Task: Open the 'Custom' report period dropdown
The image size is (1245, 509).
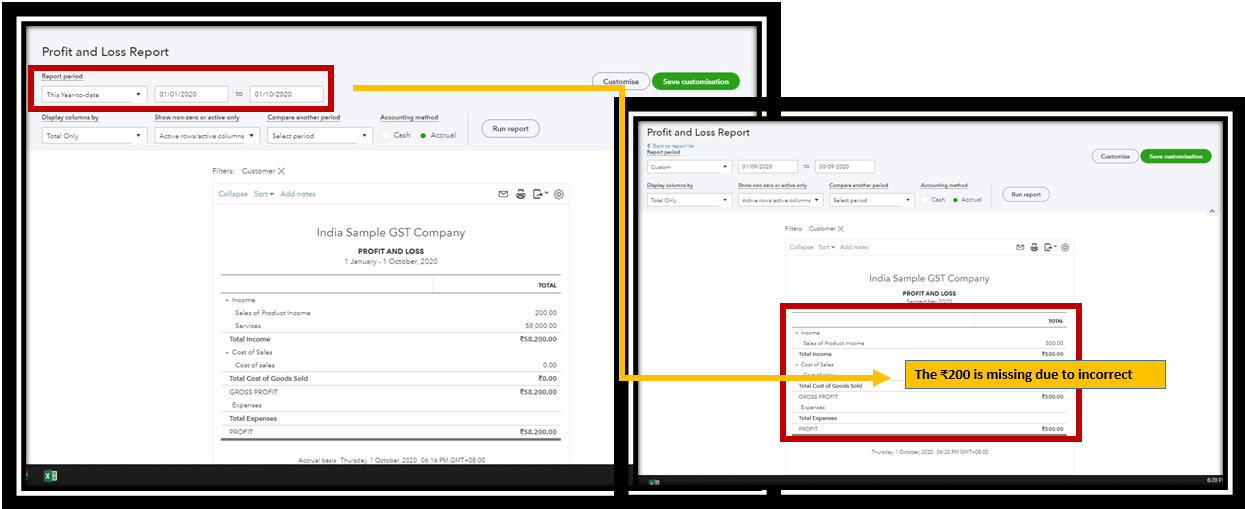Action: pos(688,167)
